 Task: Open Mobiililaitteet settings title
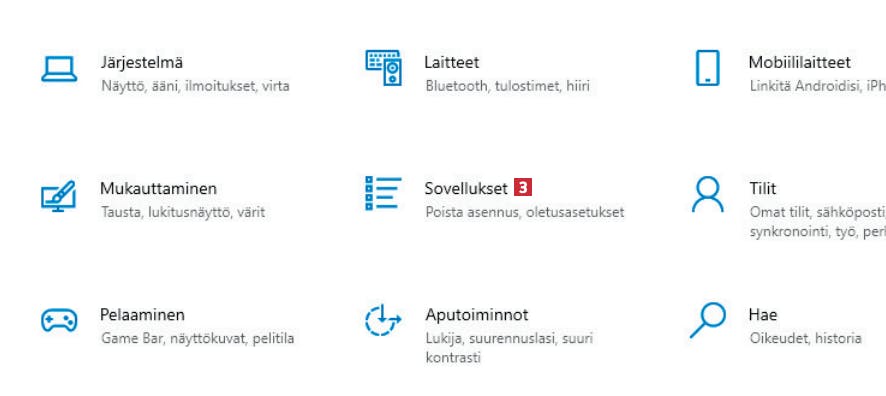(800, 62)
